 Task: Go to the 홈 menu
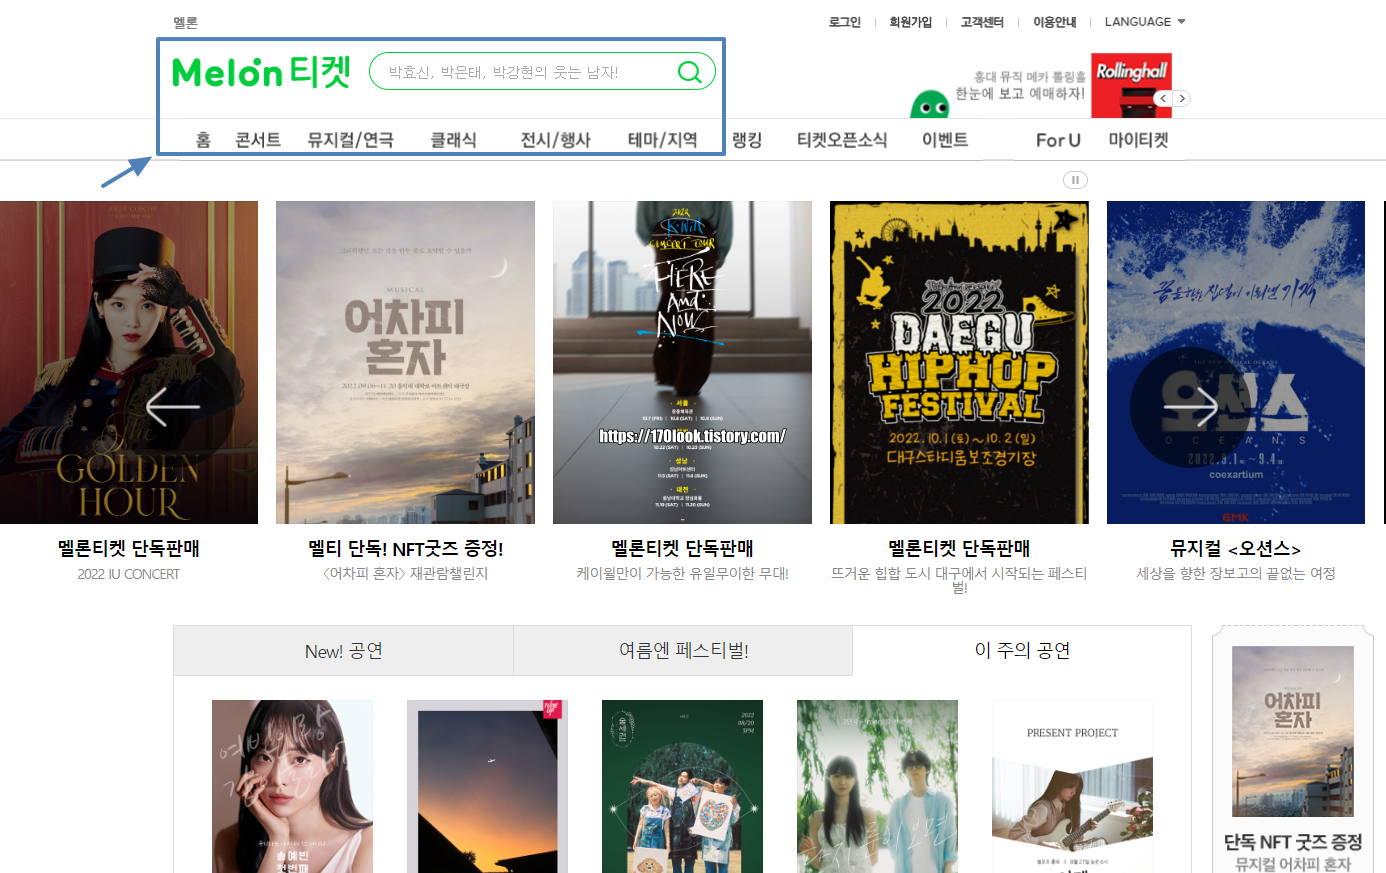[203, 140]
